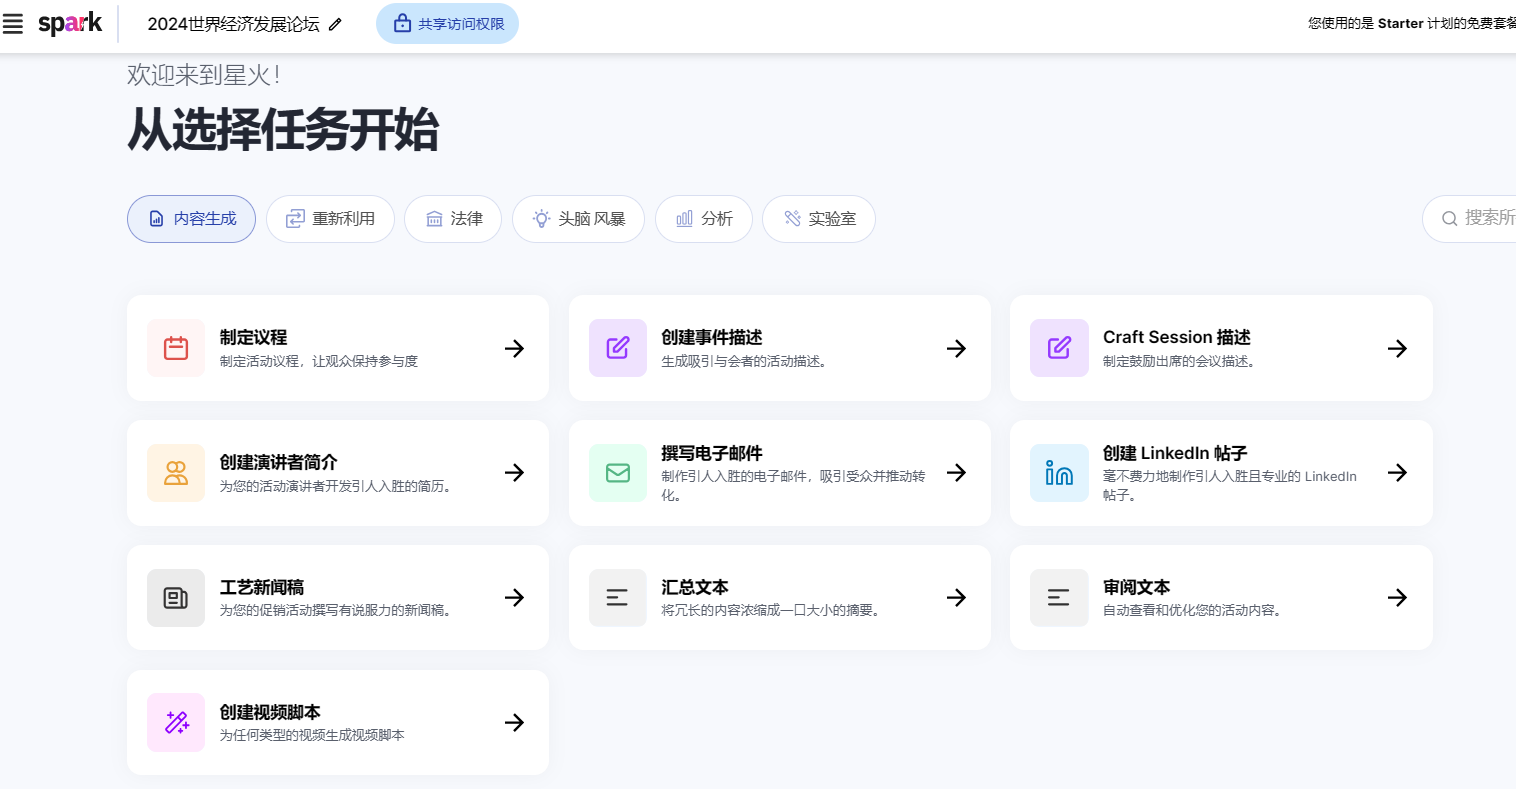The image size is (1516, 789).
Task: Click the arrow on the 审阅文本 card
Action: (x=1397, y=598)
